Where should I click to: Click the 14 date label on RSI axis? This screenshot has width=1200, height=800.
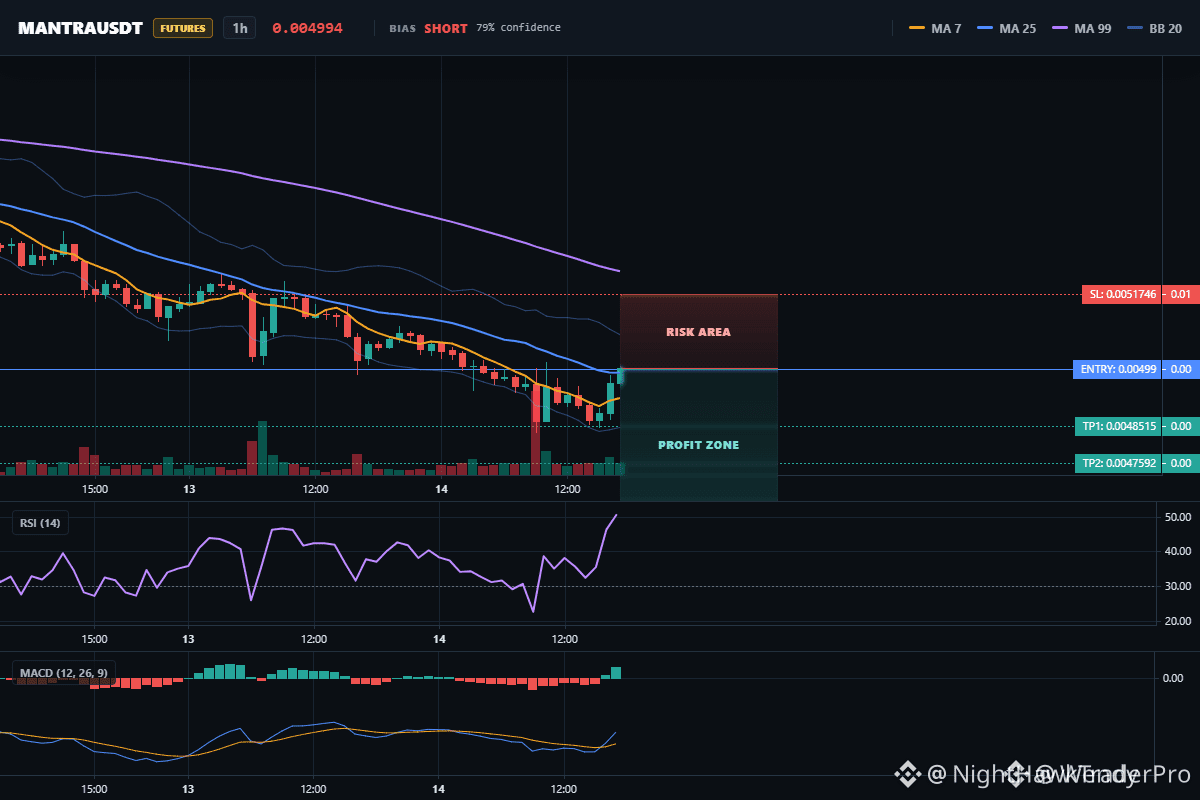click(x=440, y=638)
